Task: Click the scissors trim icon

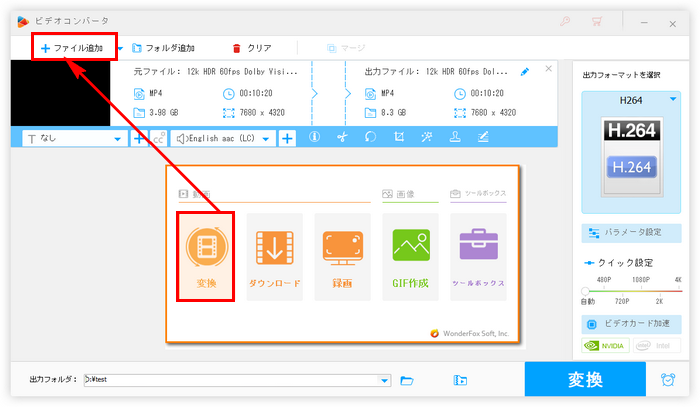Action: point(342,138)
